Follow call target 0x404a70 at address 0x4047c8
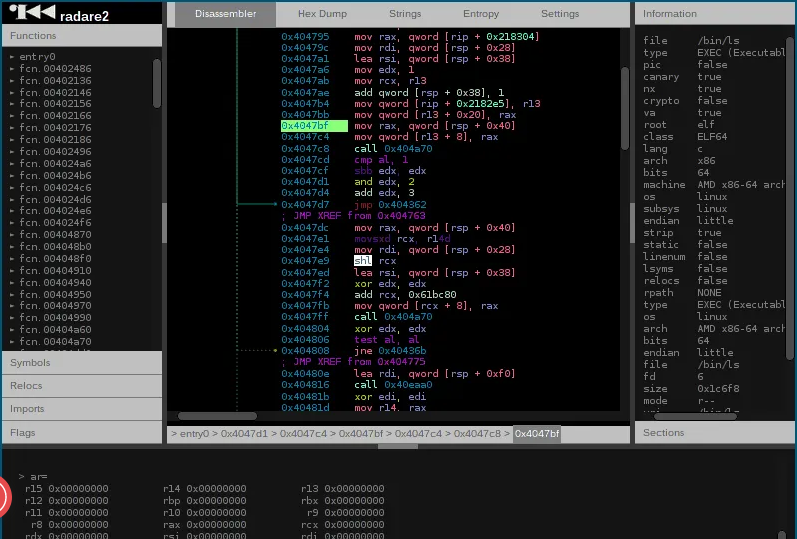The height and width of the screenshot is (539, 797). click(408, 149)
